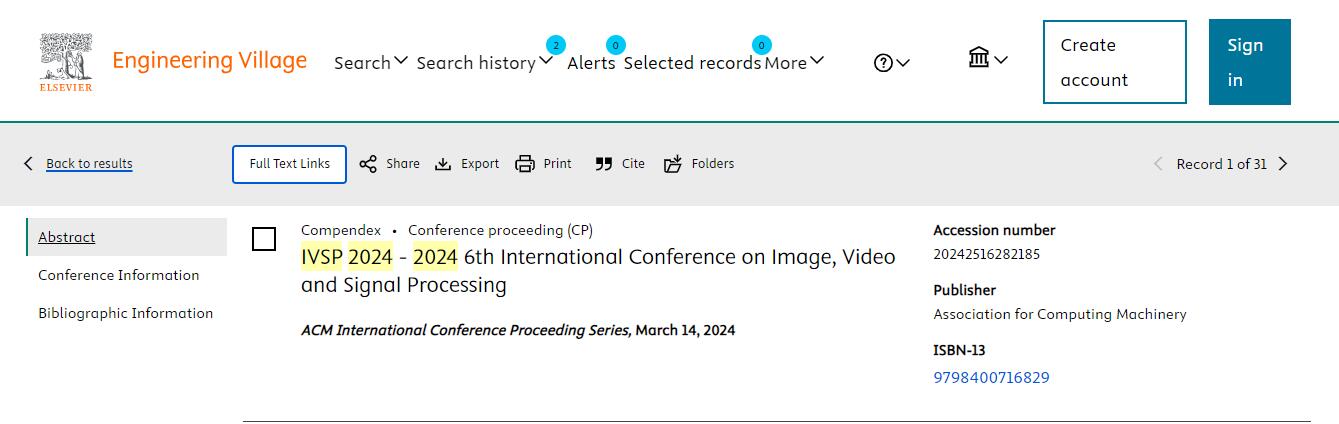Click the Share icon
This screenshot has height=424, width=1339.
[368, 164]
